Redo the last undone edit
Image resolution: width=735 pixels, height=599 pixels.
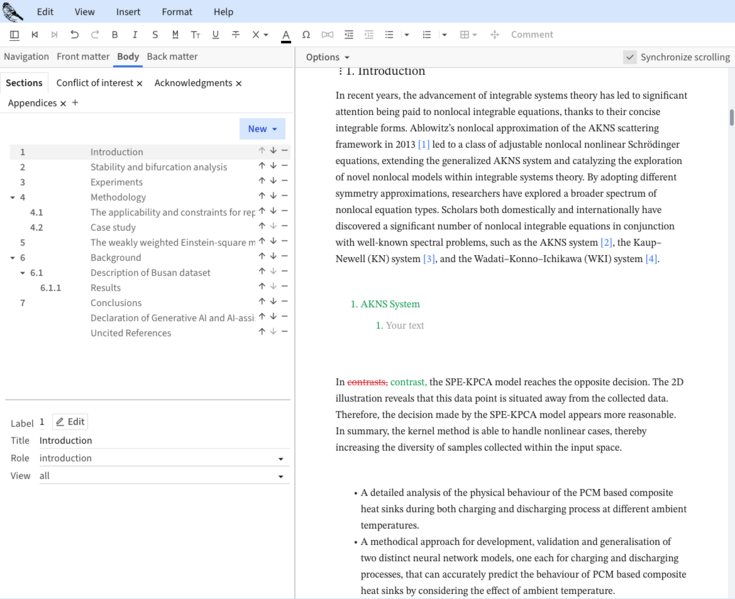click(x=95, y=35)
